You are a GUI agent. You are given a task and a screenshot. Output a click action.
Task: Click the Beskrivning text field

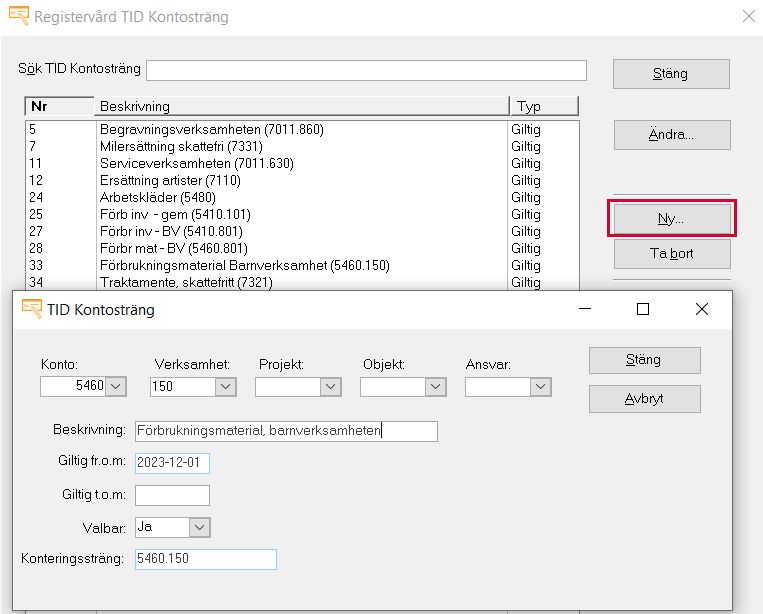(286, 431)
